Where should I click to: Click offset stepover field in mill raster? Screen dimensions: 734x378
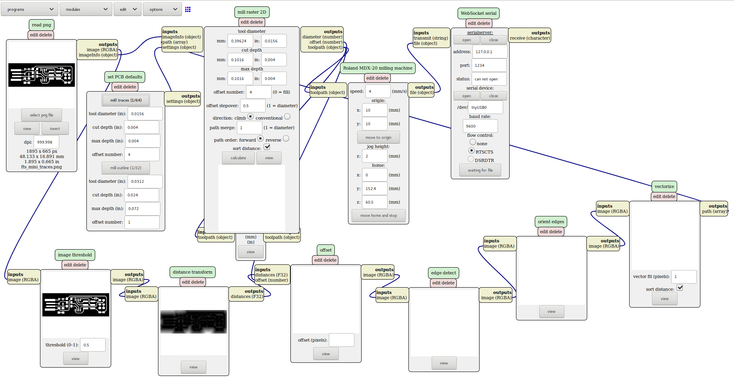click(253, 105)
